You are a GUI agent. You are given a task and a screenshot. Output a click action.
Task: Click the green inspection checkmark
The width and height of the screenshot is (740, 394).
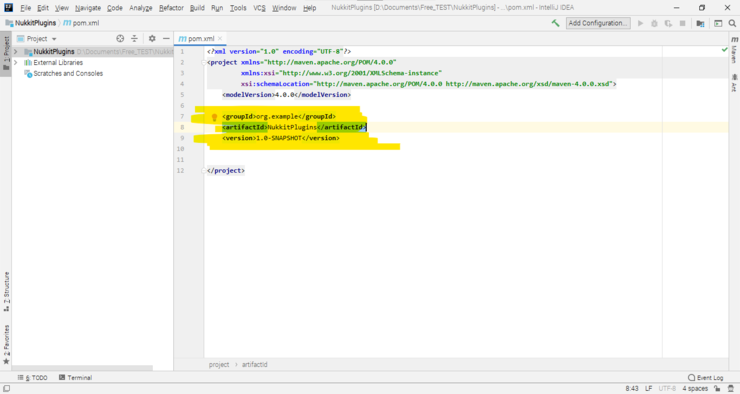(x=724, y=50)
